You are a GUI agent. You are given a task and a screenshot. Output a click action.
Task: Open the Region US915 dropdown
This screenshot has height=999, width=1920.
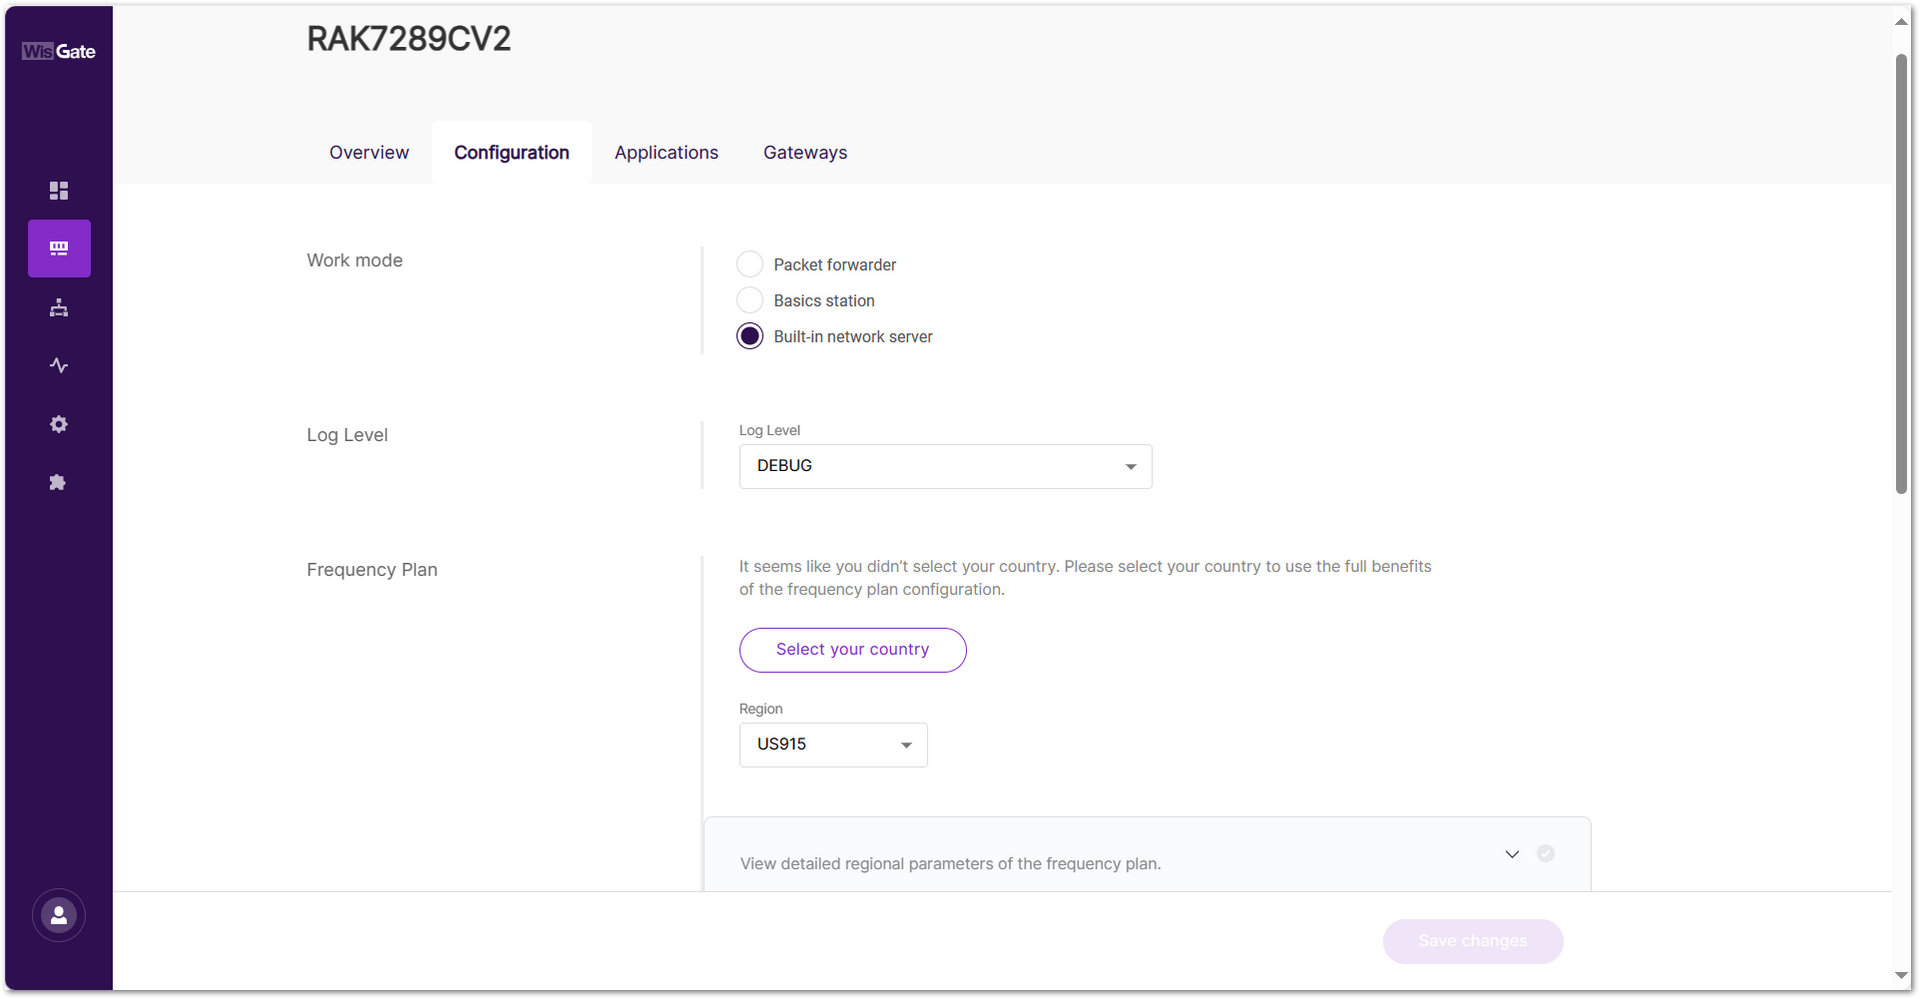pos(833,745)
